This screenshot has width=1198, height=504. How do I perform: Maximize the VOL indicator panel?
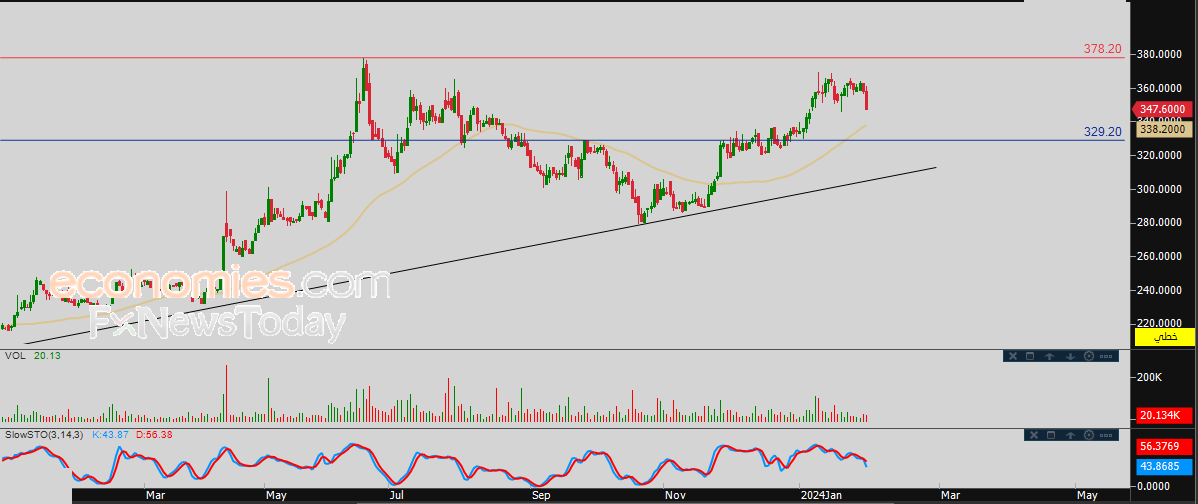tap(1030, 356)
